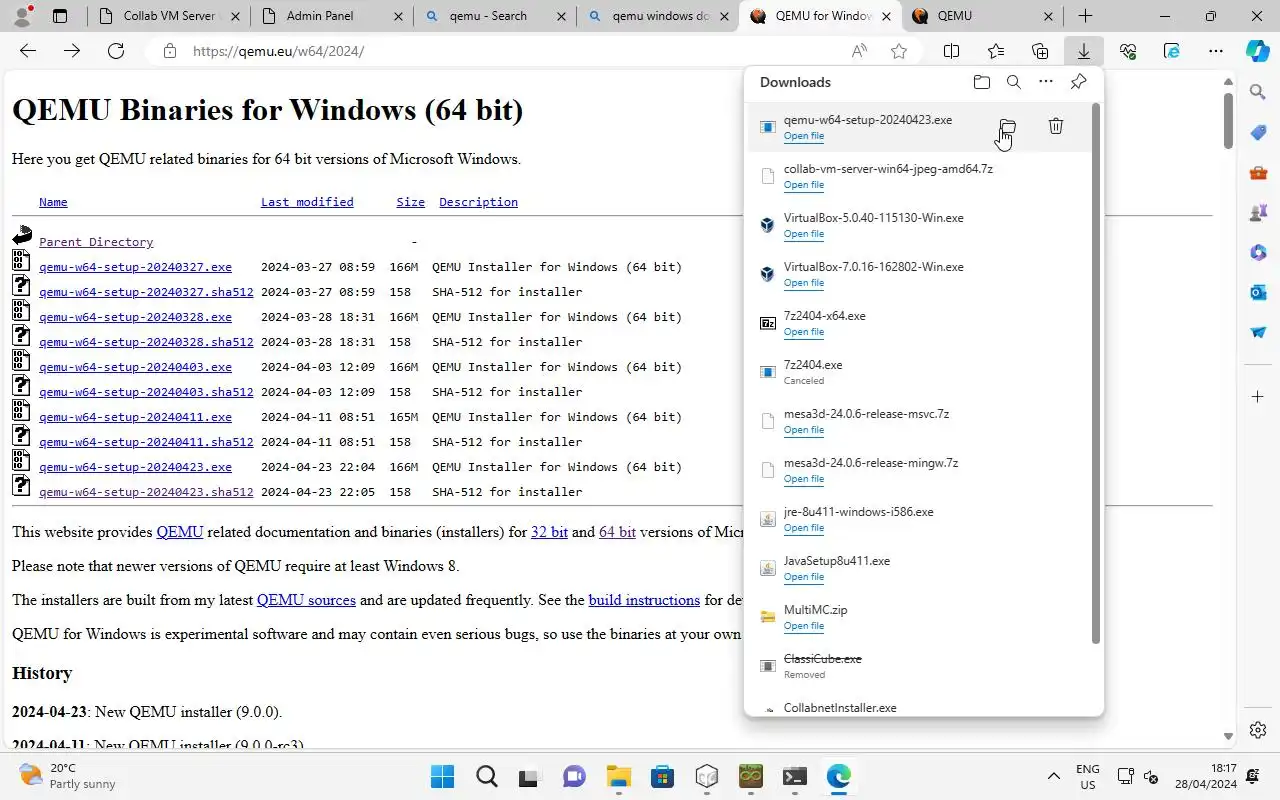Image resolution: width=1280 pixels, height=800 pixels.
Task: Open more options in Downloads panel
Action: [1045, 82]
